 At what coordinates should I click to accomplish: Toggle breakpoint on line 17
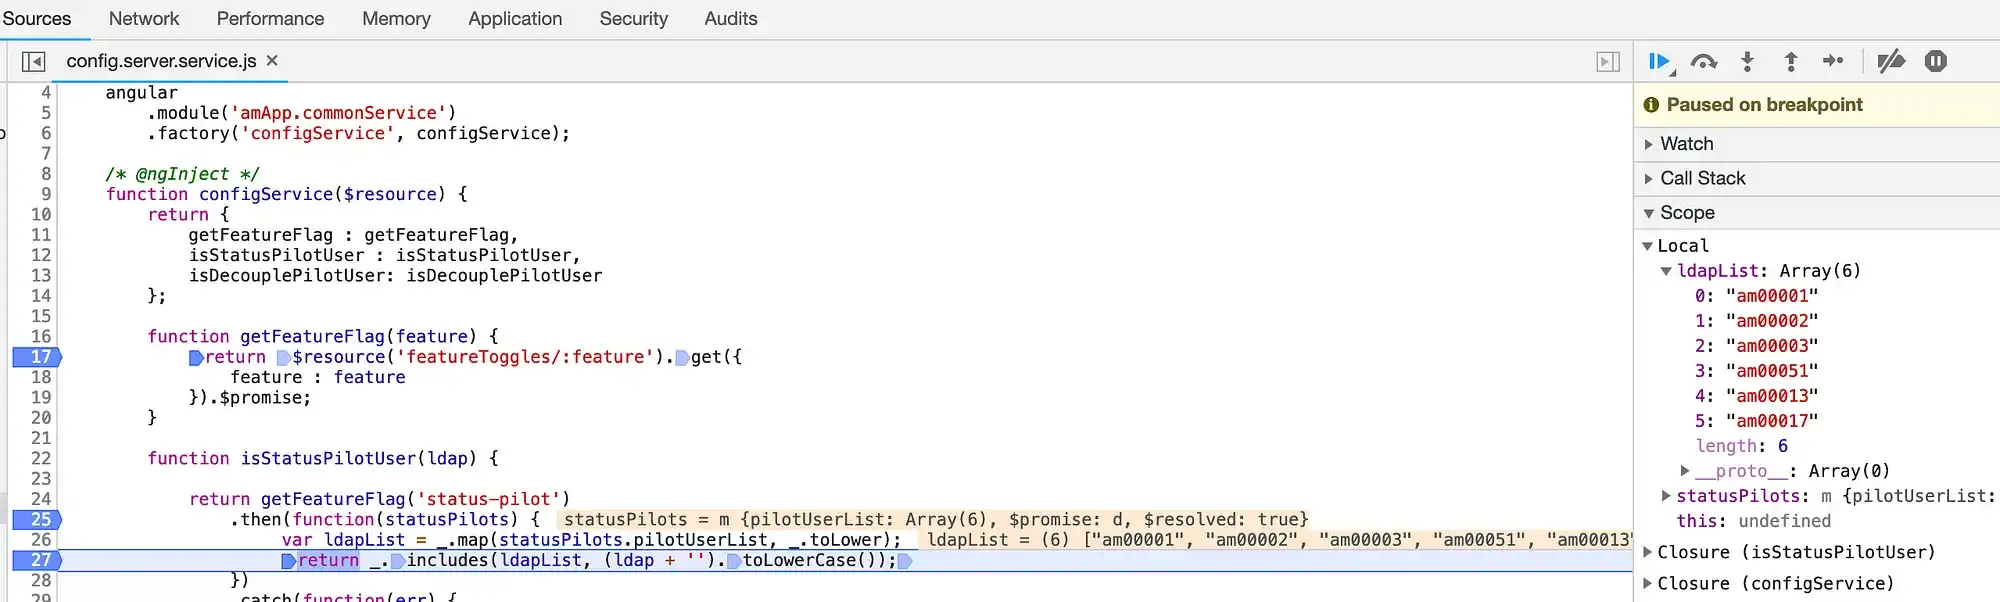pyautogui.click(x=37, y=357)
